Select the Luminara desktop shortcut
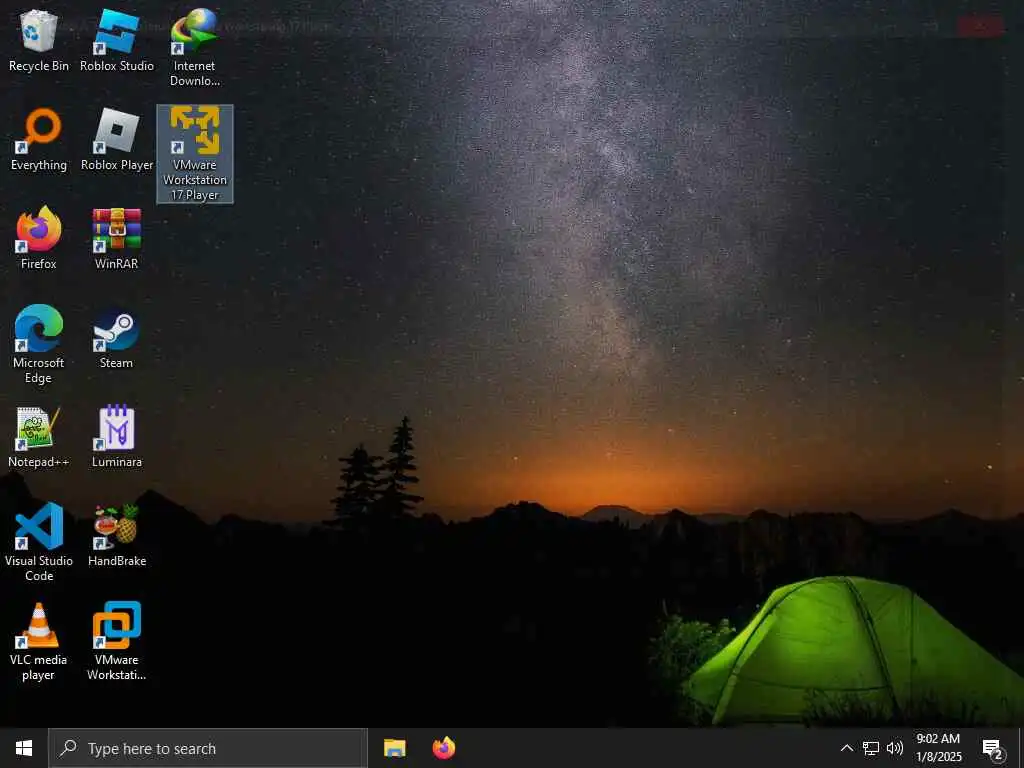The image size is (1024, 768). point(117,437)
